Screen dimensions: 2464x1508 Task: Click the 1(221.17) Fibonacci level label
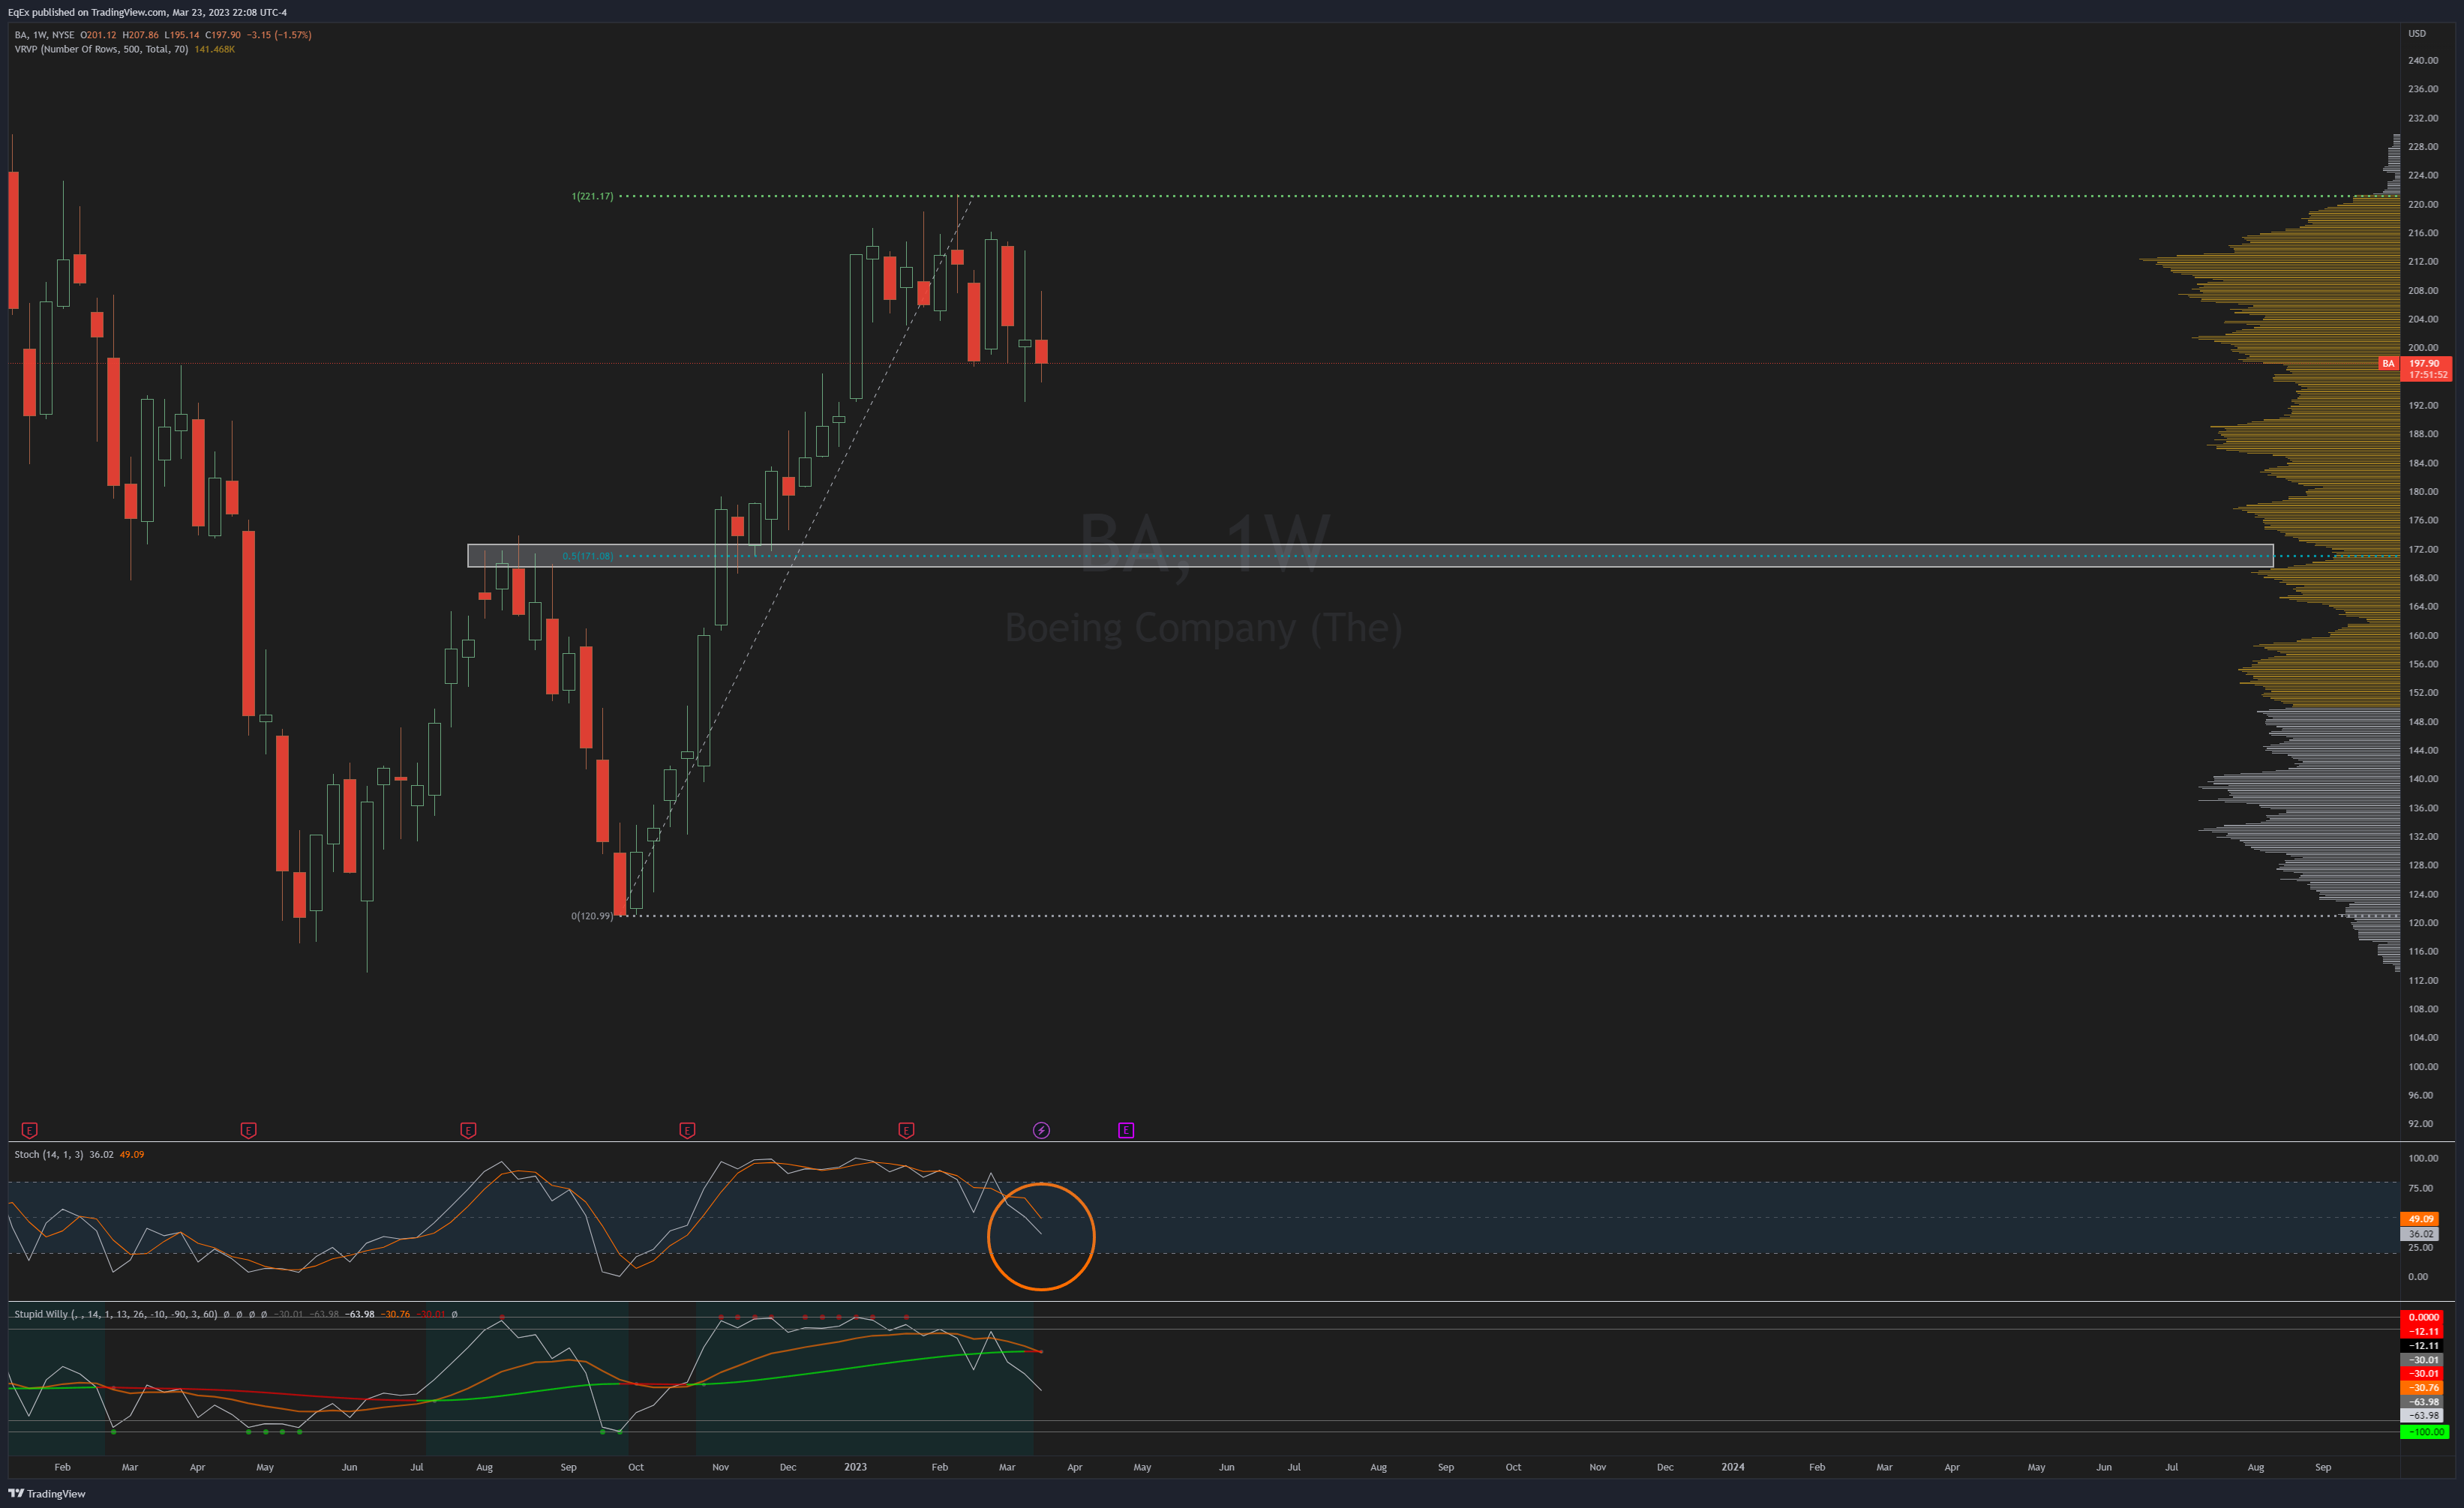tap(592, 196)
